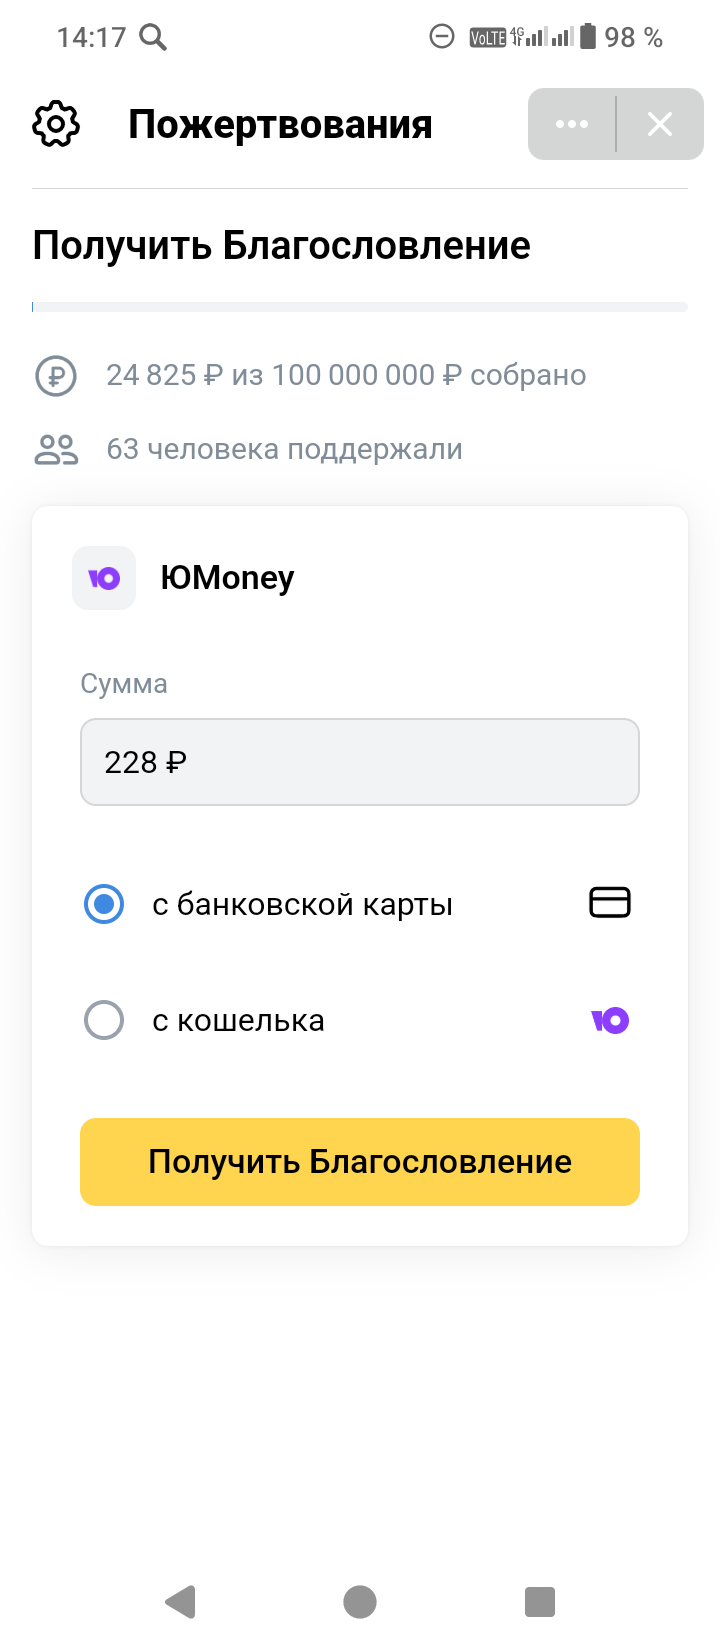720x1650 pixels.
Task: Select the wallet radio button
Action: 104,1020
